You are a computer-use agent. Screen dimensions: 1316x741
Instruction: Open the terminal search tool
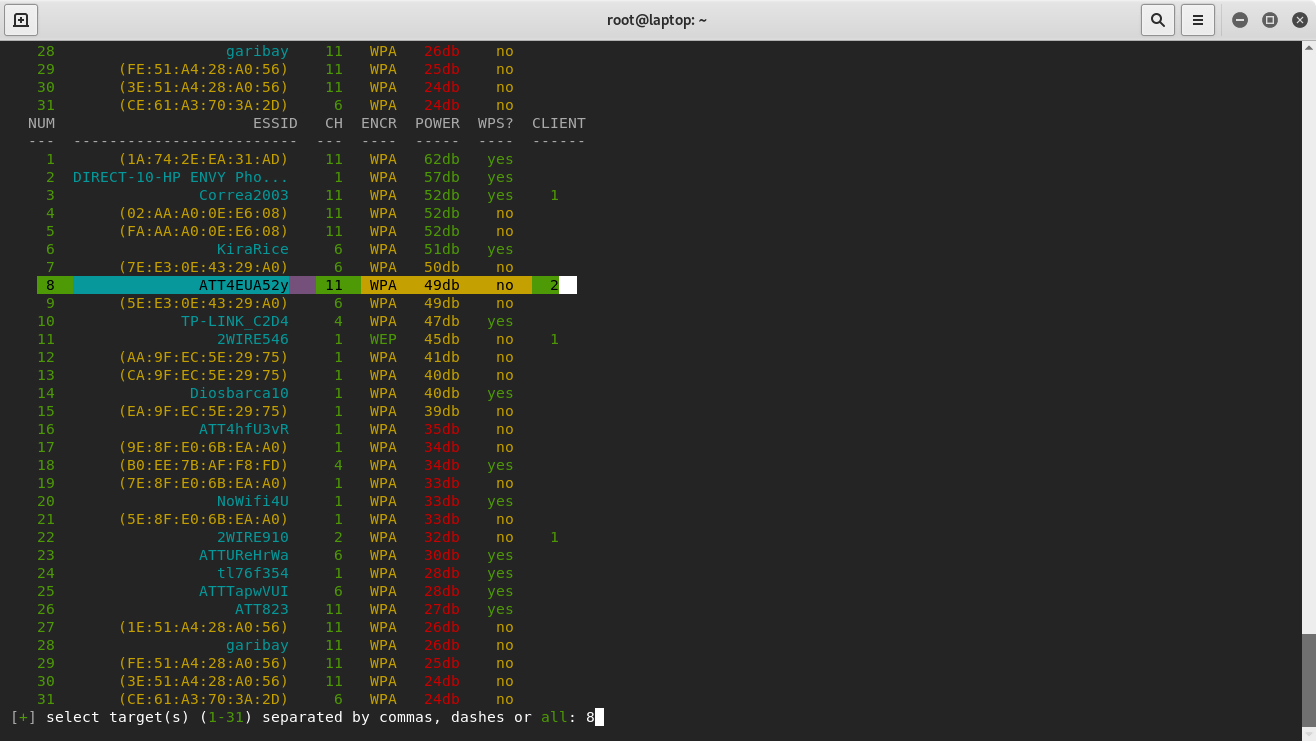1157,20
